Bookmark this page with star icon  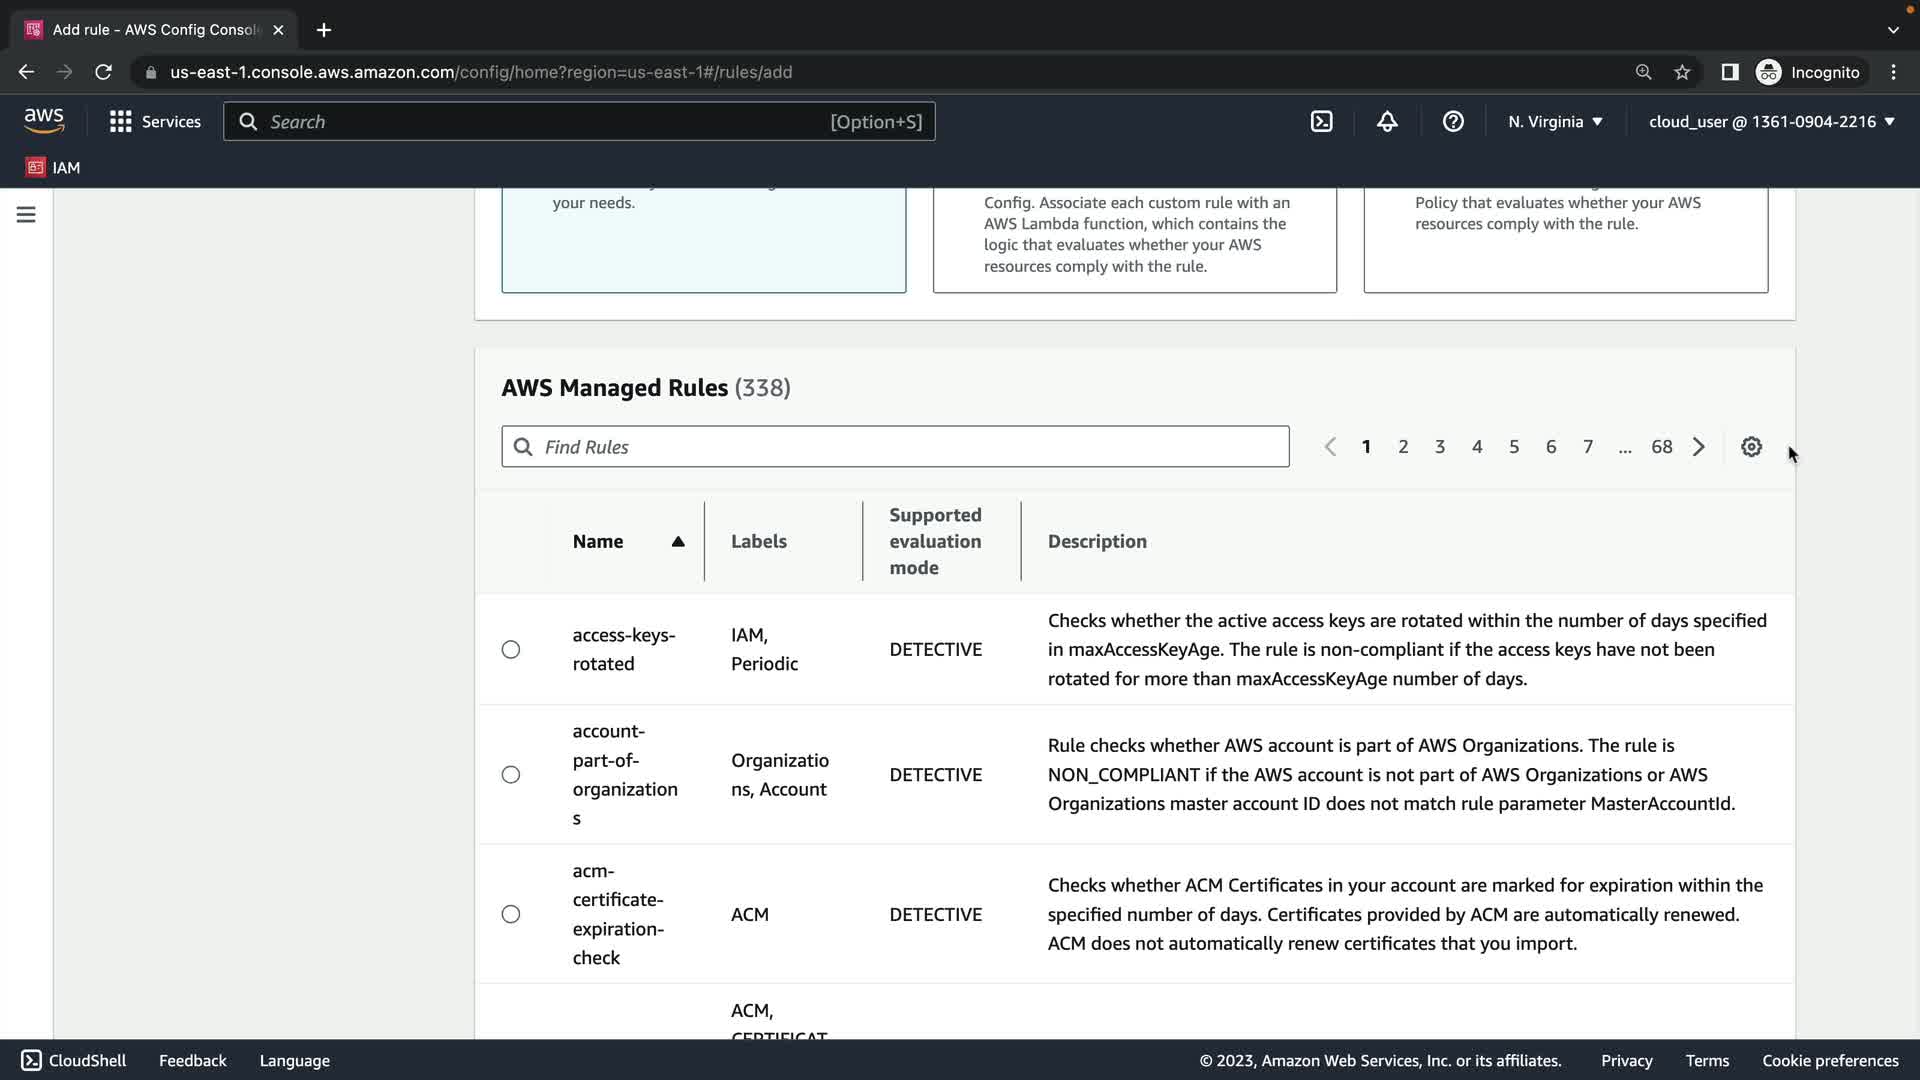(x=1682, y=72)
